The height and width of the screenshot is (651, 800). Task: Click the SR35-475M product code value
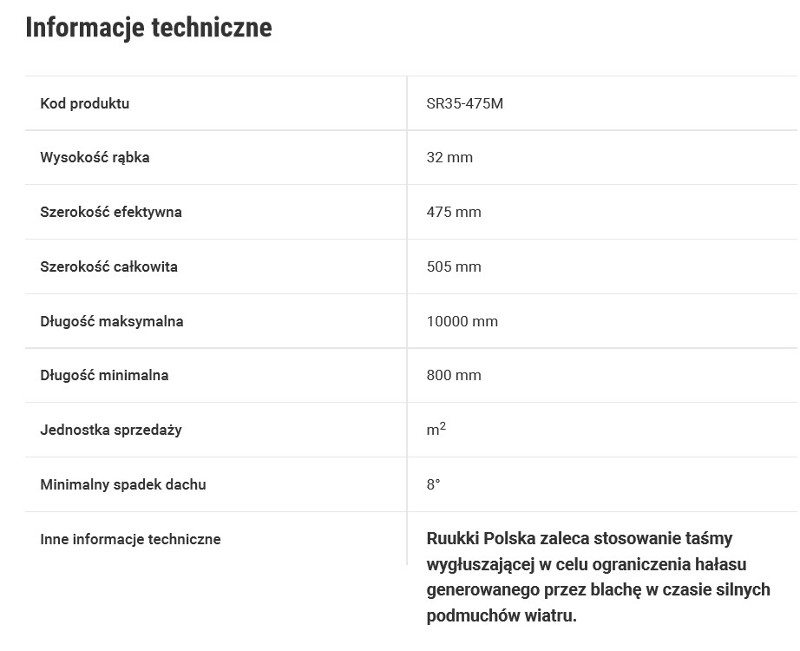click(x=465, y=104)
